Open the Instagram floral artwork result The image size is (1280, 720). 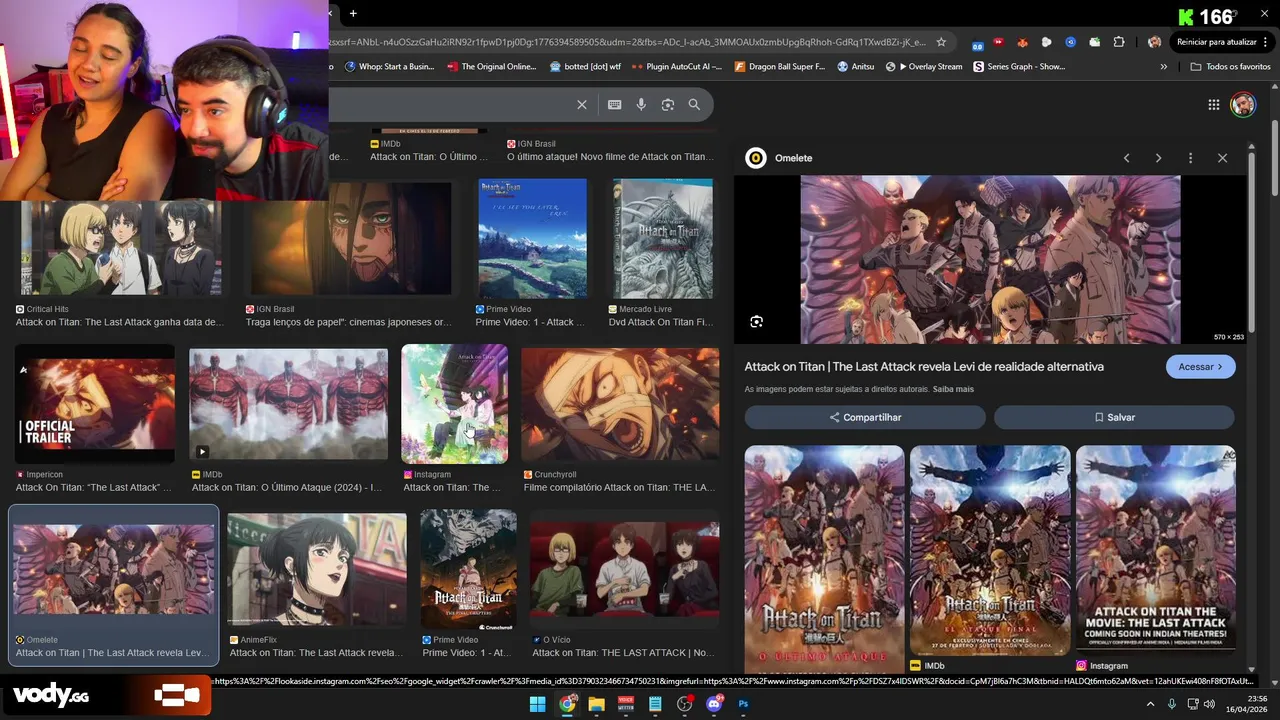tap(455, 404)
